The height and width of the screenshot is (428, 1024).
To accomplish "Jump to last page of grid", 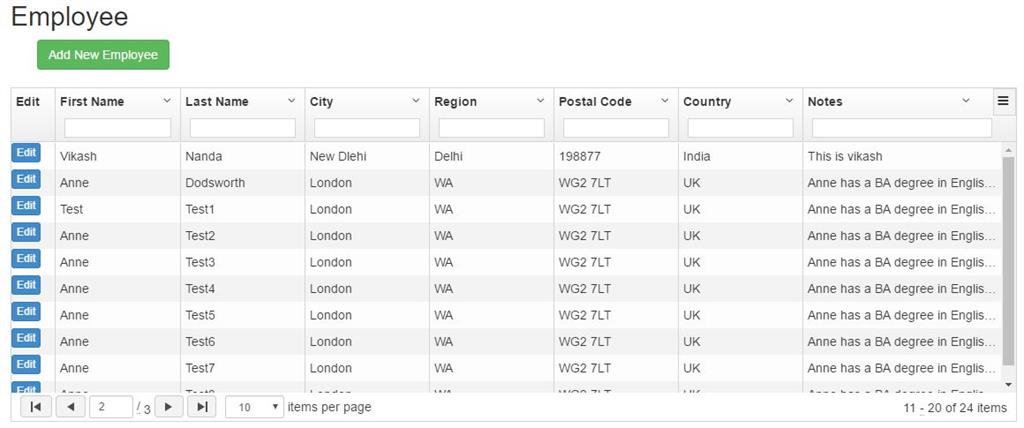I will pyautogui.click(x=202, y=407).
